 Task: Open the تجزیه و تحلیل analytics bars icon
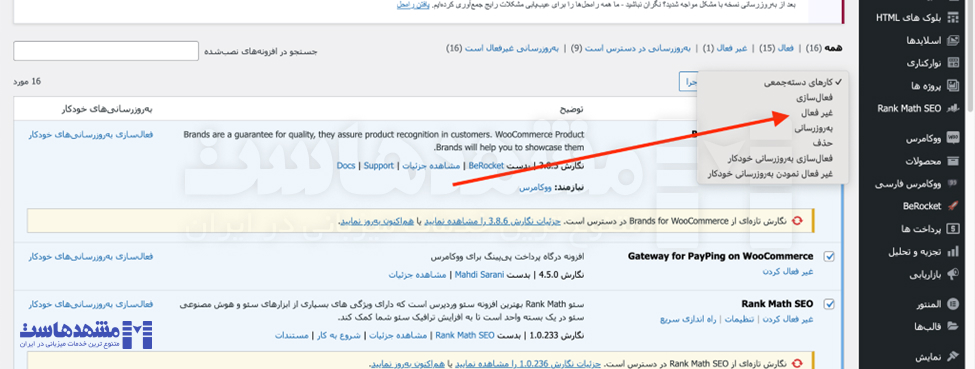click(952, 251)
